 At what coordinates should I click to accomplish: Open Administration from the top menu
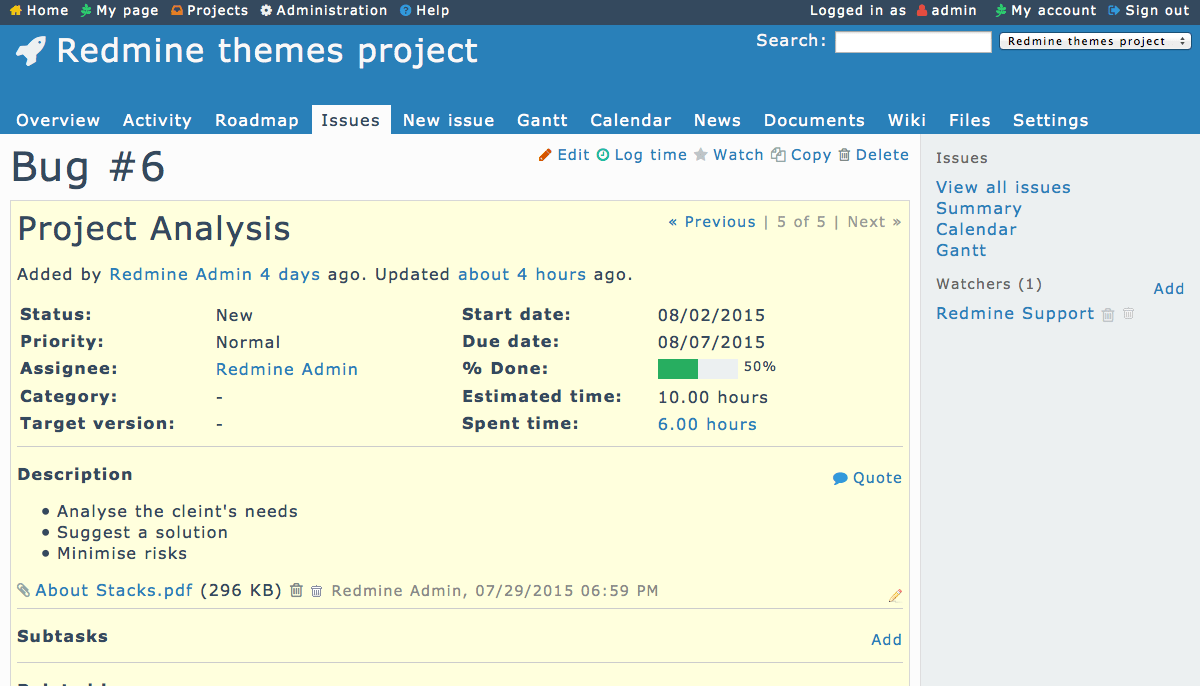pos(324,10)
